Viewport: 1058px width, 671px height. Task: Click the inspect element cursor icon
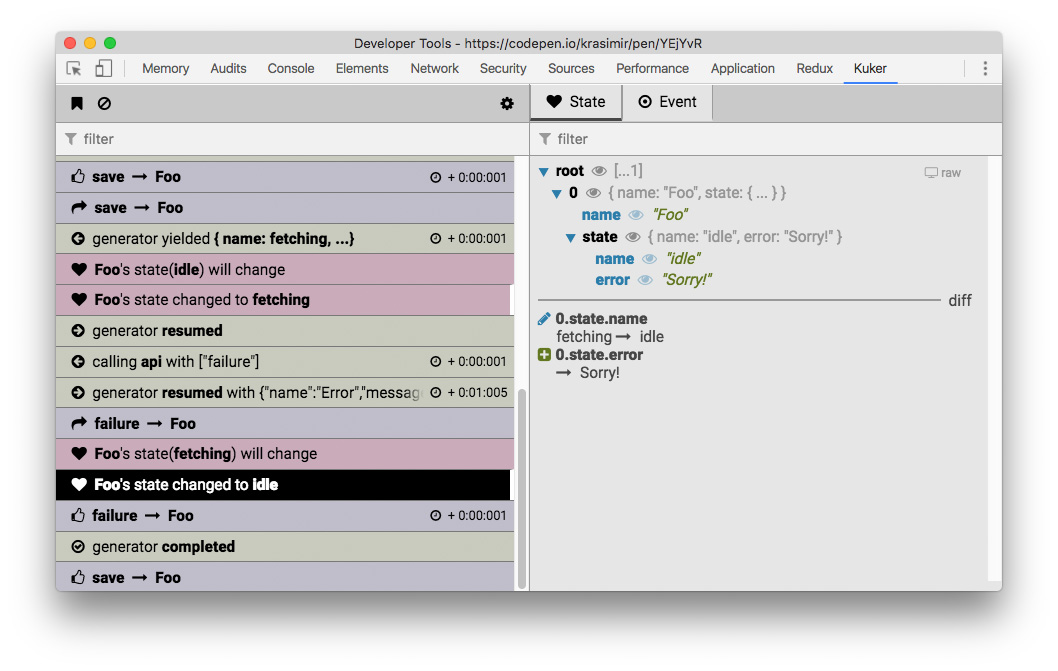[74, 68]
